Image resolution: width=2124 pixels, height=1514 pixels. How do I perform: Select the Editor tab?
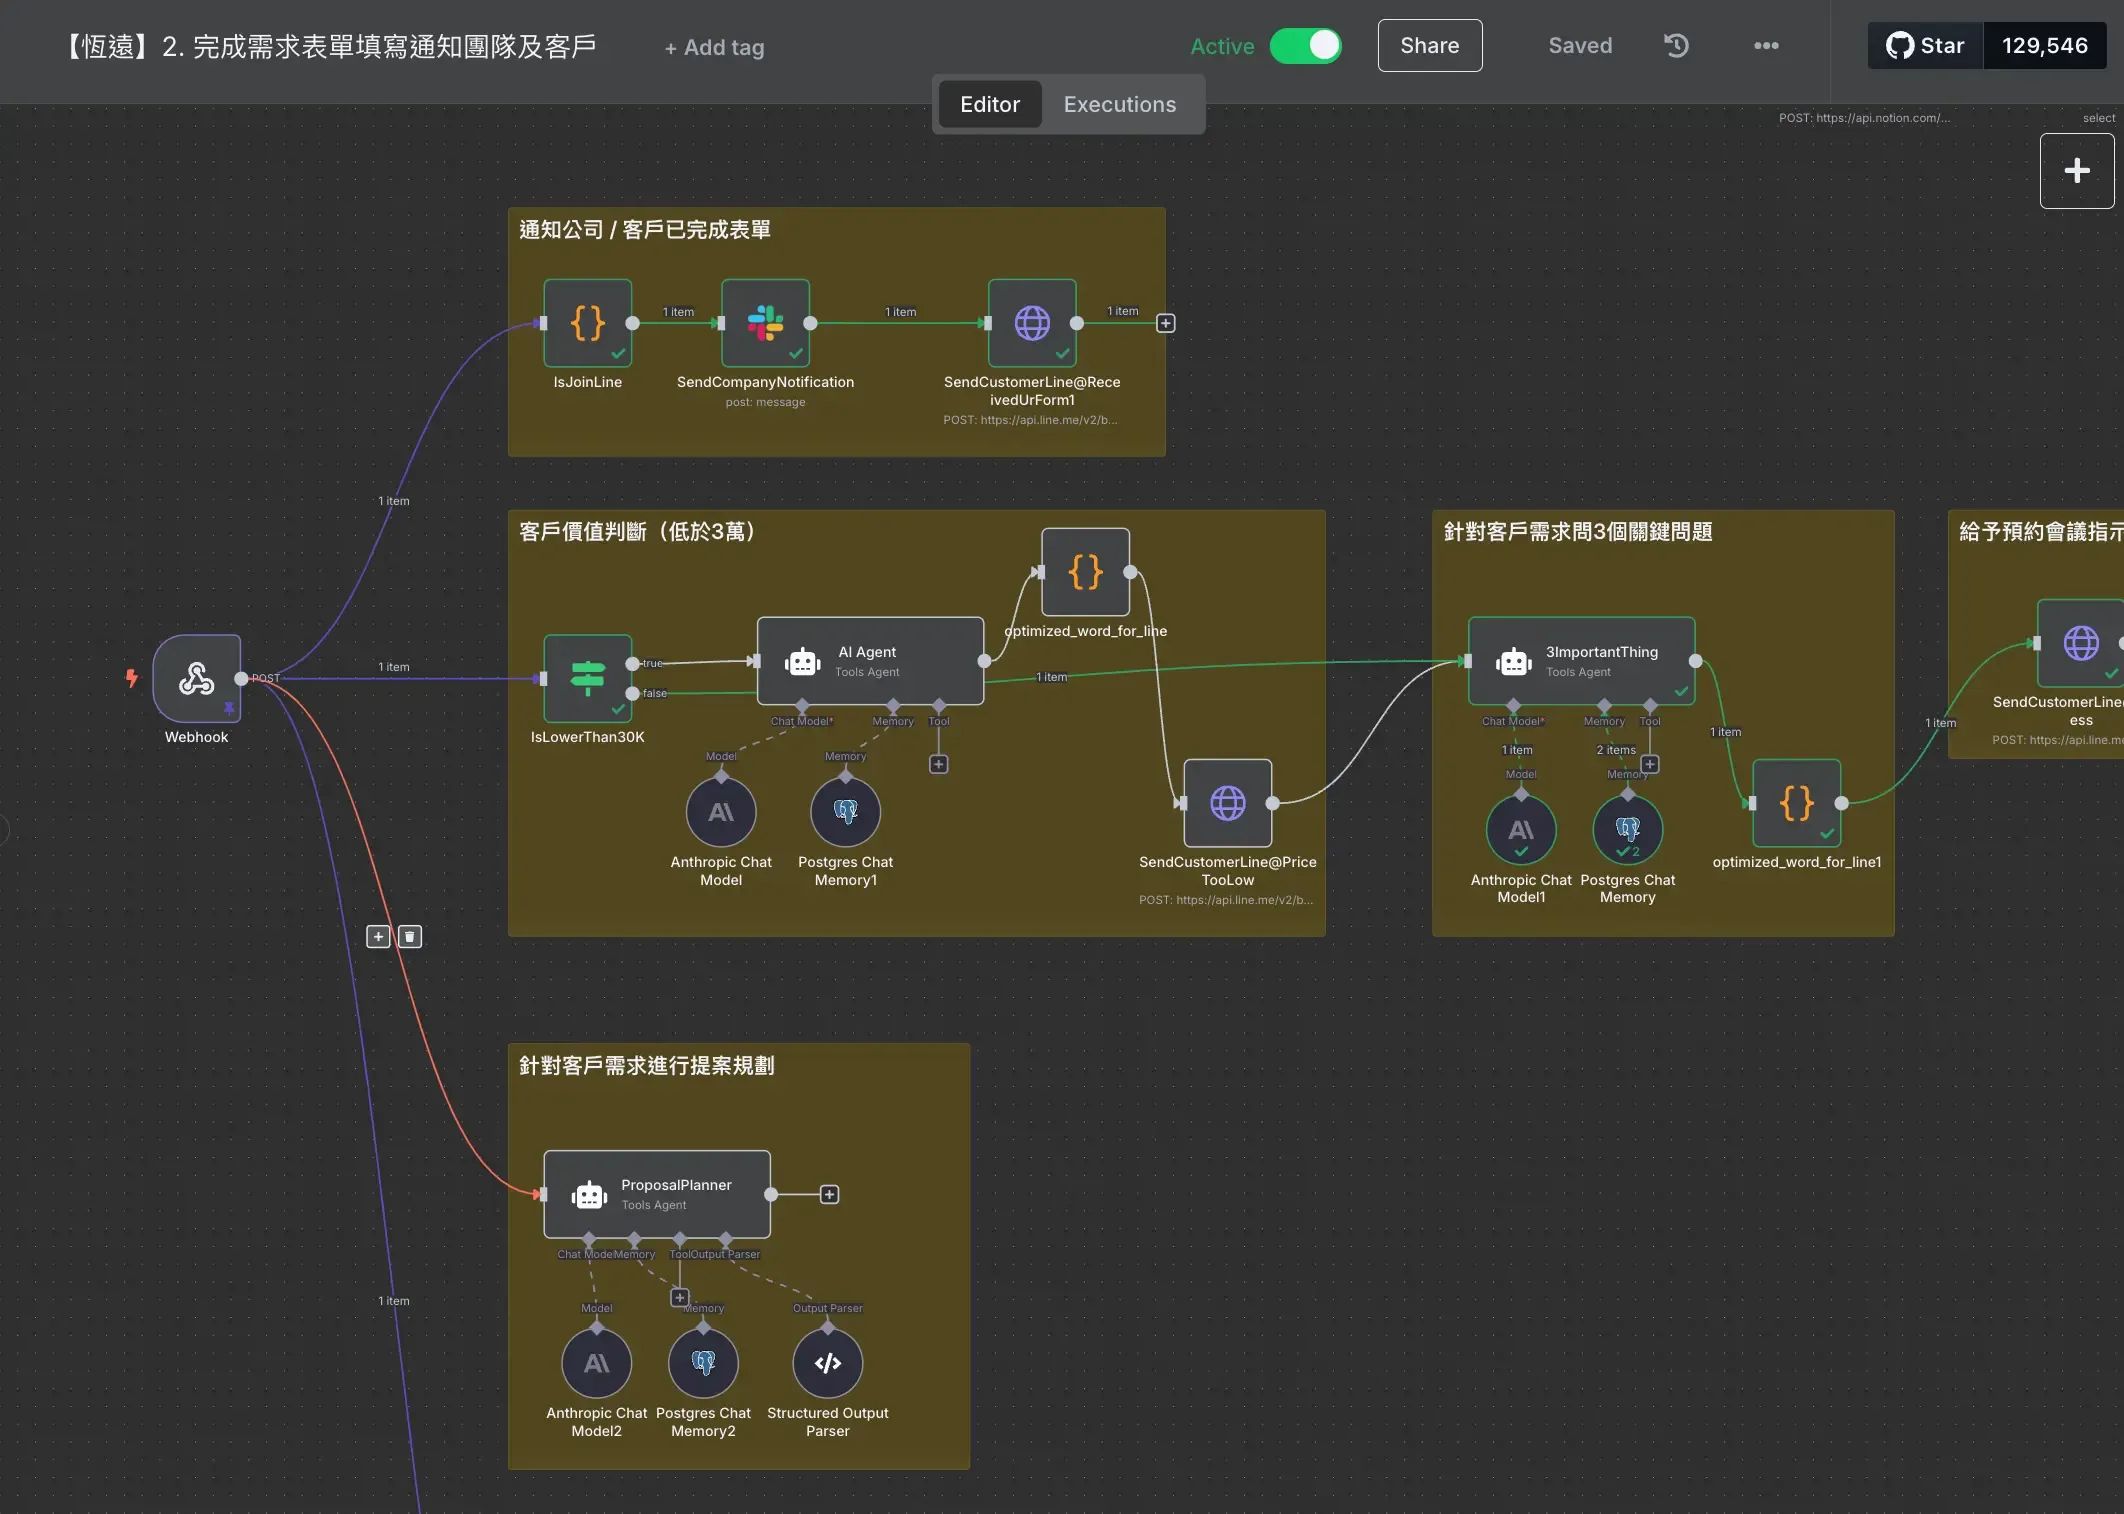(x=989, y=104)
